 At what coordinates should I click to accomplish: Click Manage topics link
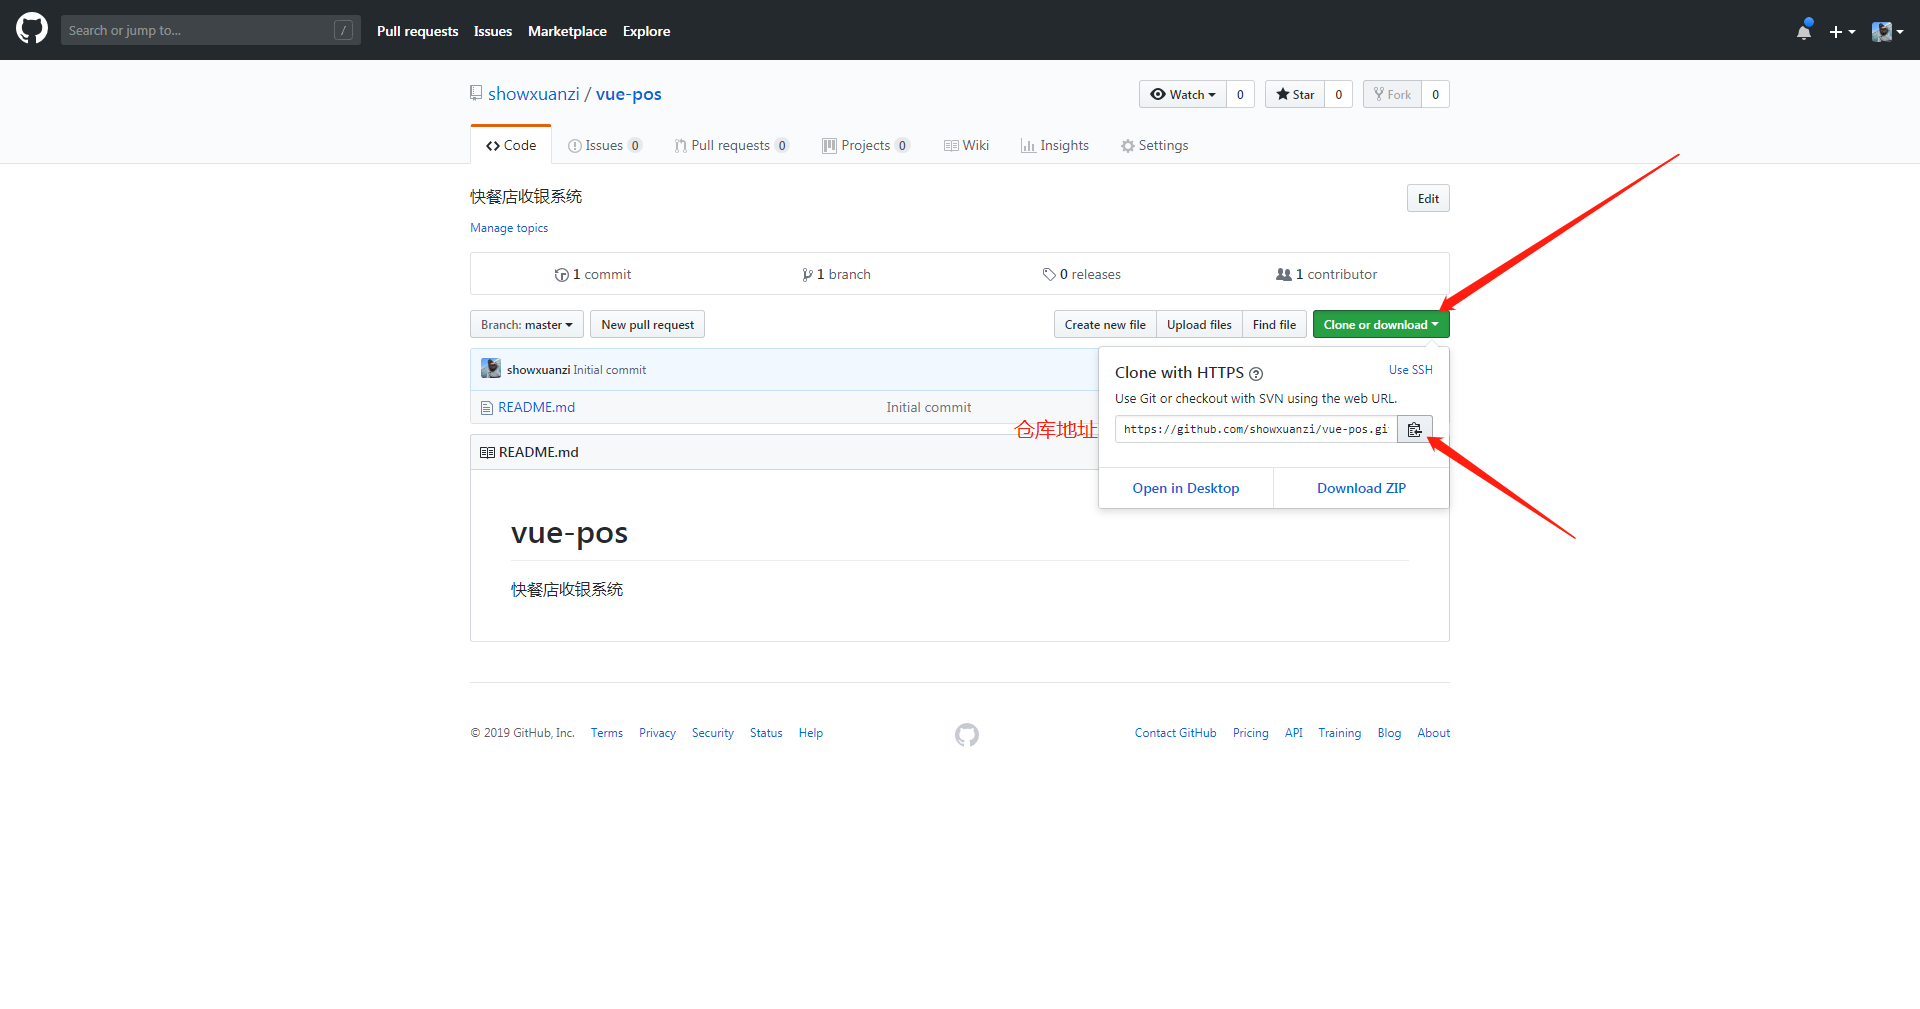(x=509, y=228)
